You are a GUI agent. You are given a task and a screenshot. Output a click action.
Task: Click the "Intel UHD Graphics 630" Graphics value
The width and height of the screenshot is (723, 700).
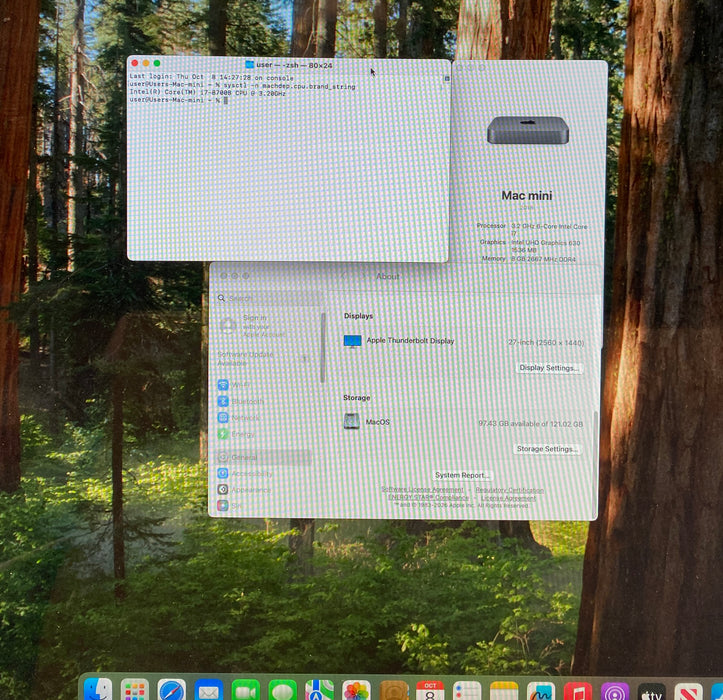tap(545, 243)
